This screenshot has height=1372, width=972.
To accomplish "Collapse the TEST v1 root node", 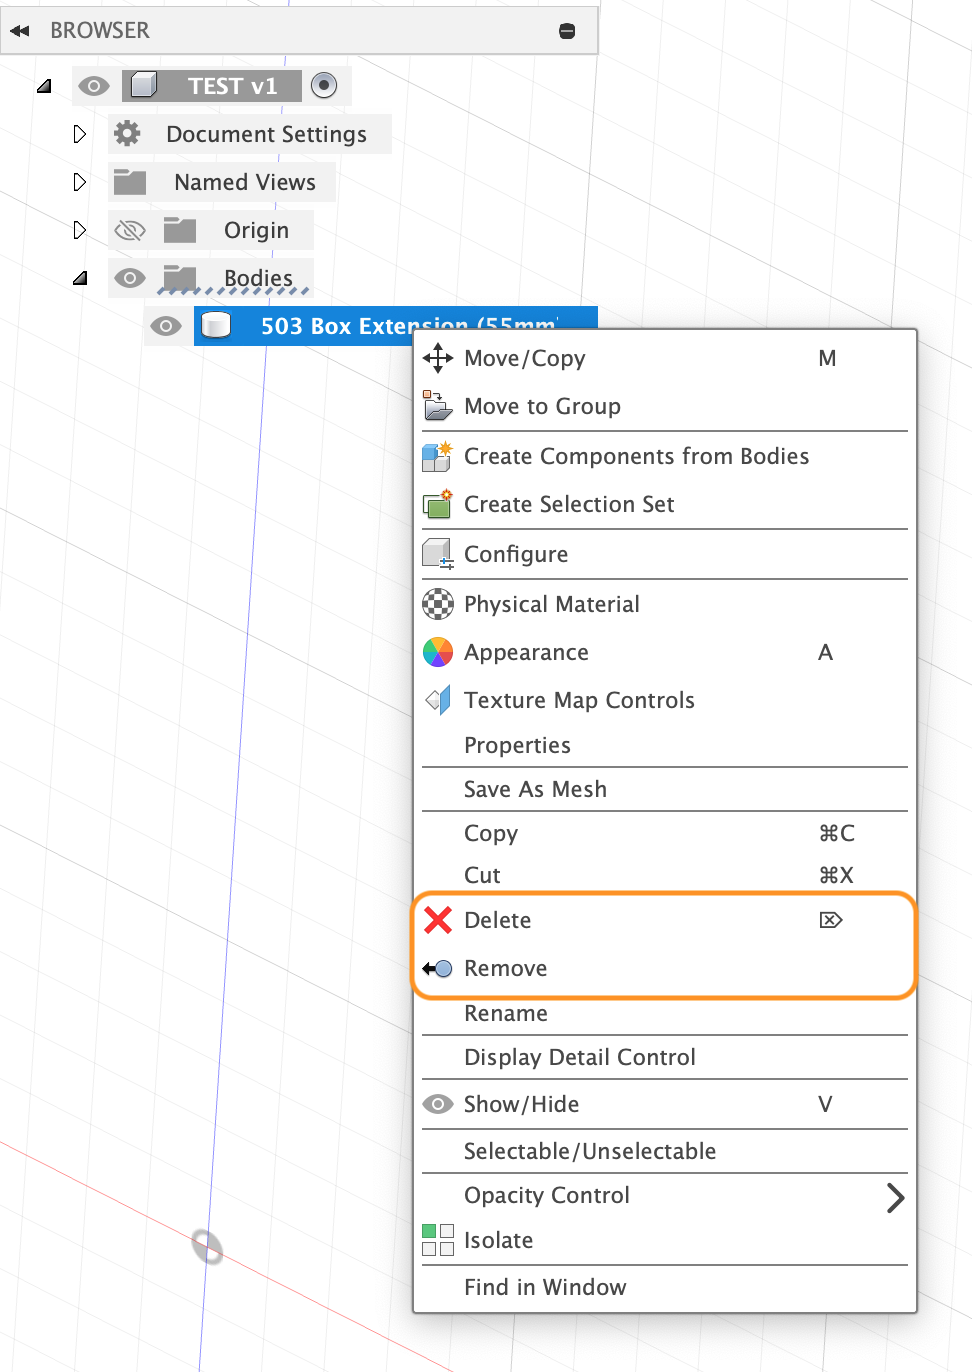I will click(x=44, y=86).
